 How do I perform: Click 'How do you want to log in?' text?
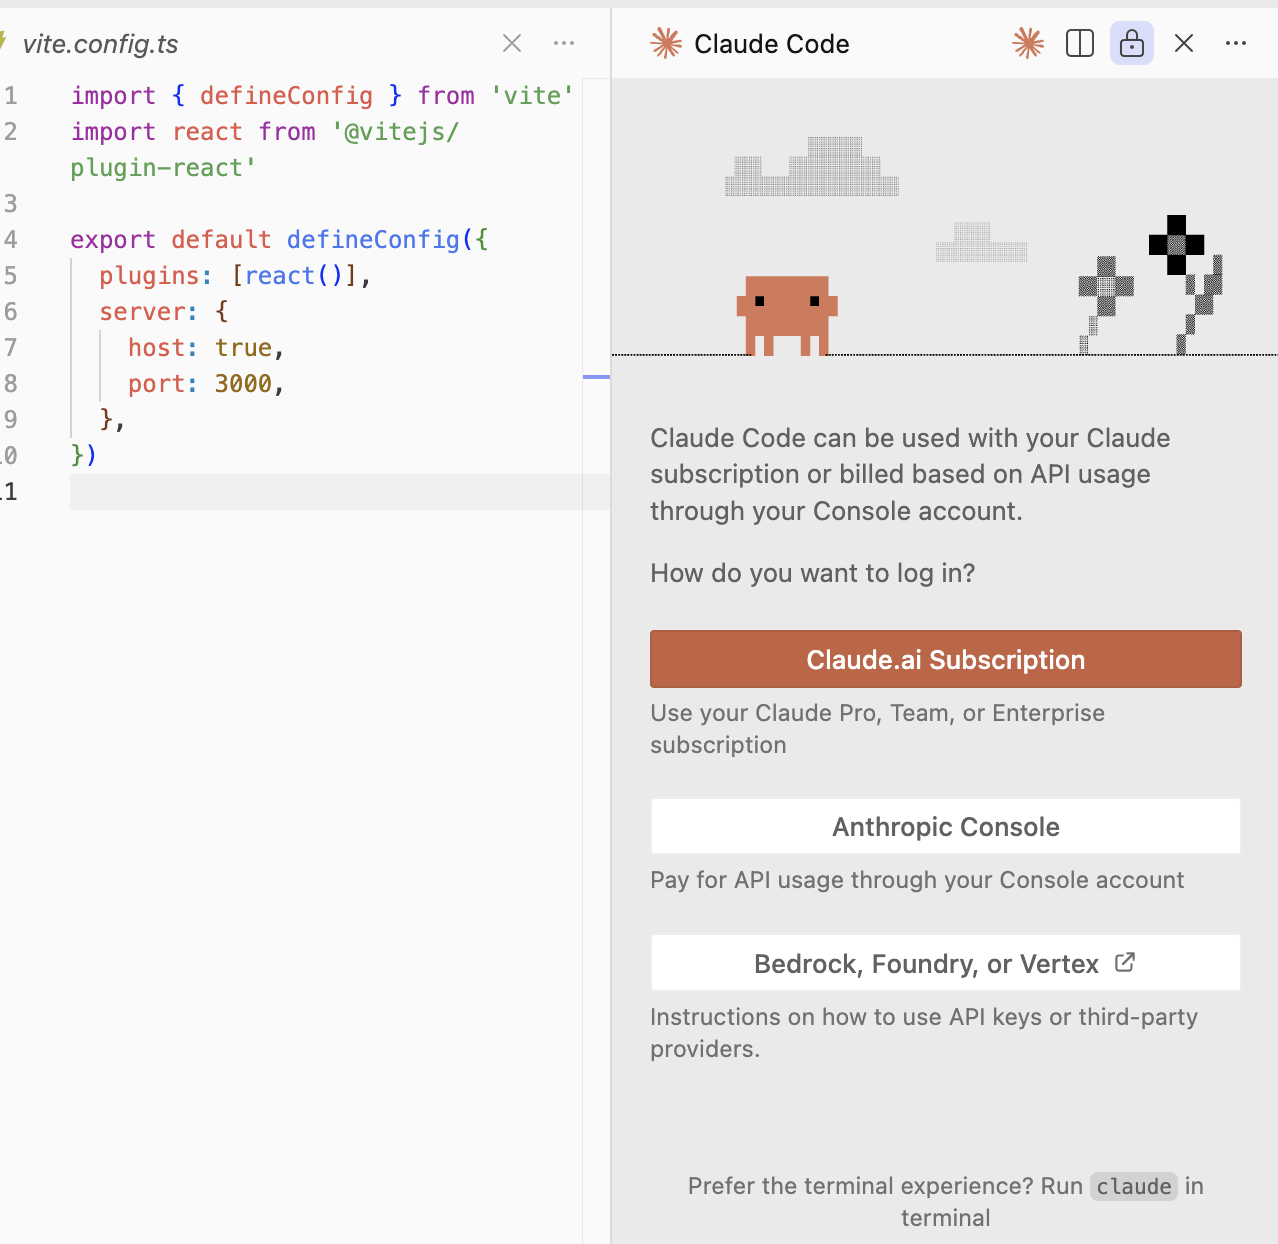point(812,573)
